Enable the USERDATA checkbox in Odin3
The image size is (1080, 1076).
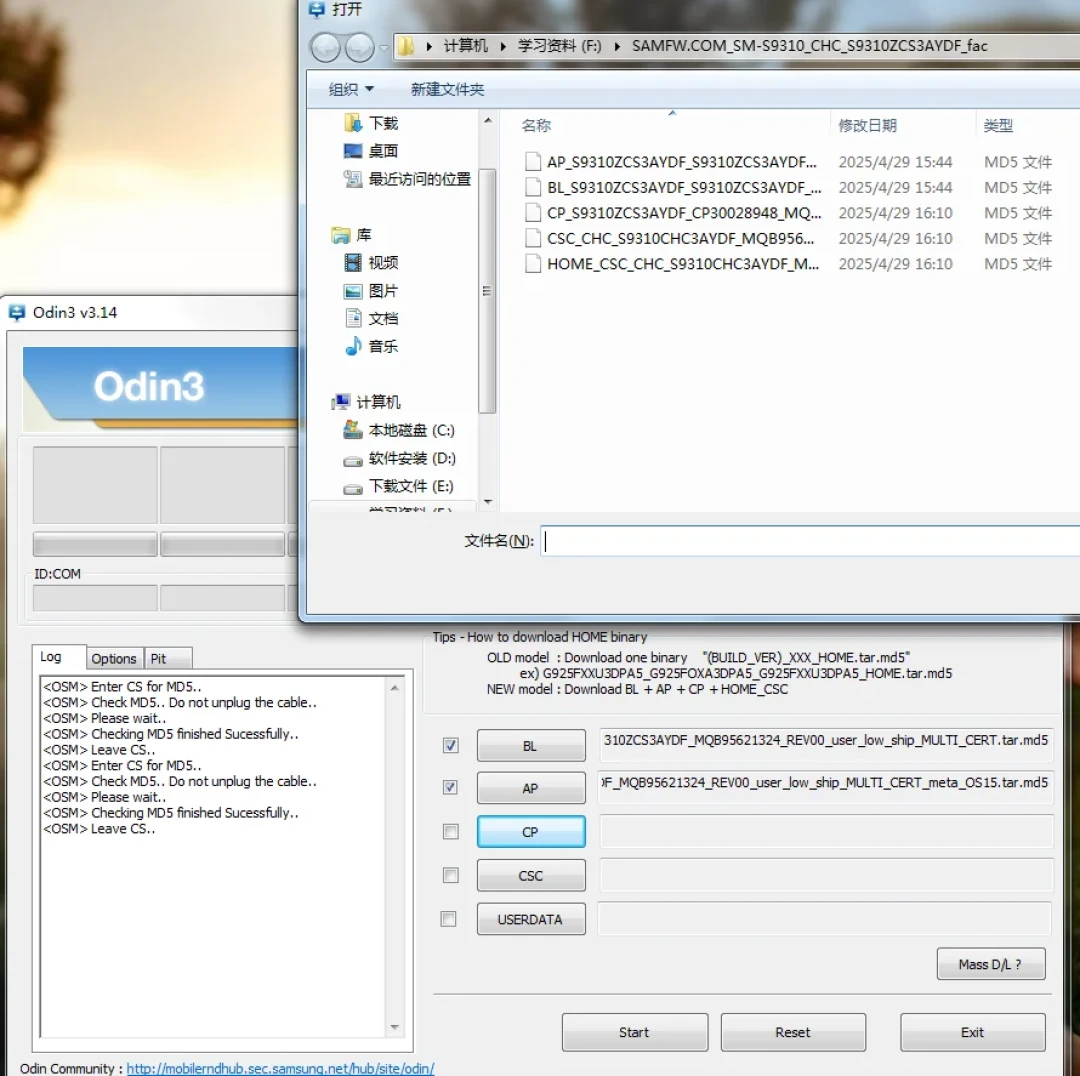(448, 919)
